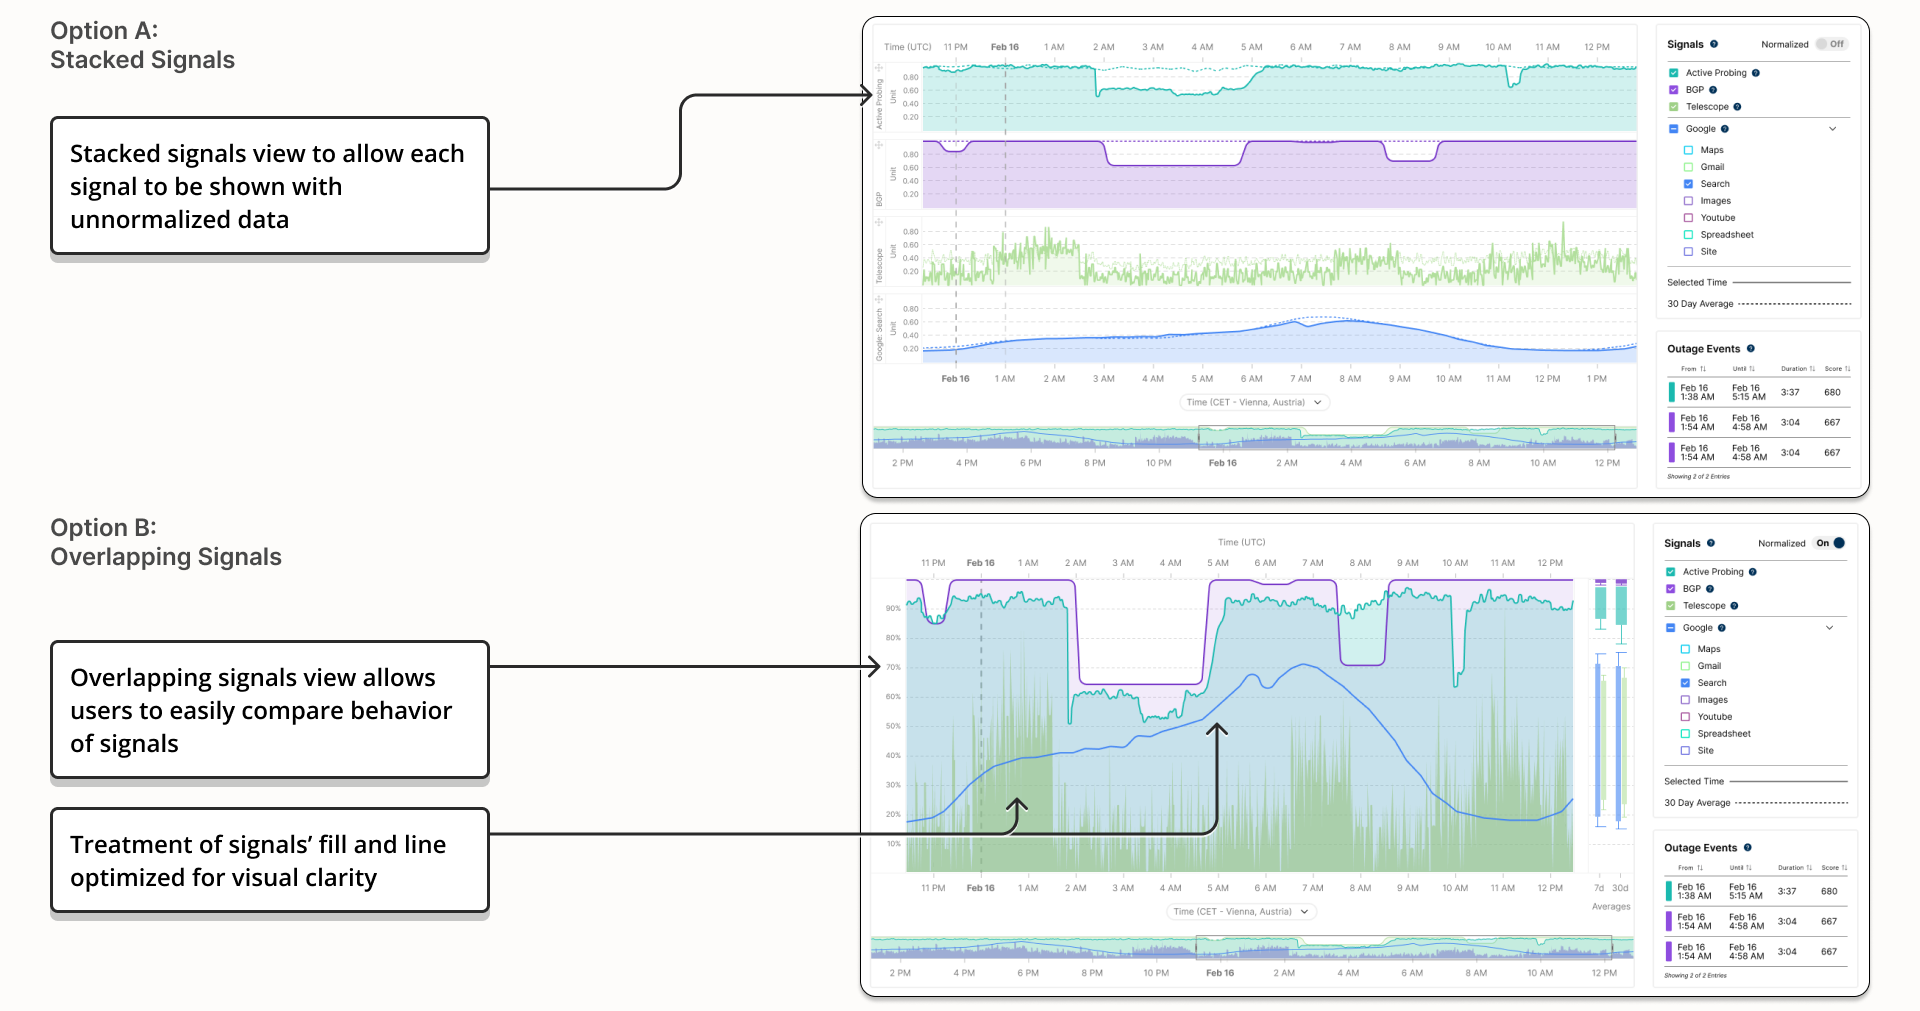Collapse the Google signals chevron in Option B
Image resolution: width=1920 pixels, height=1011 pixels.
pos(1830,628)
